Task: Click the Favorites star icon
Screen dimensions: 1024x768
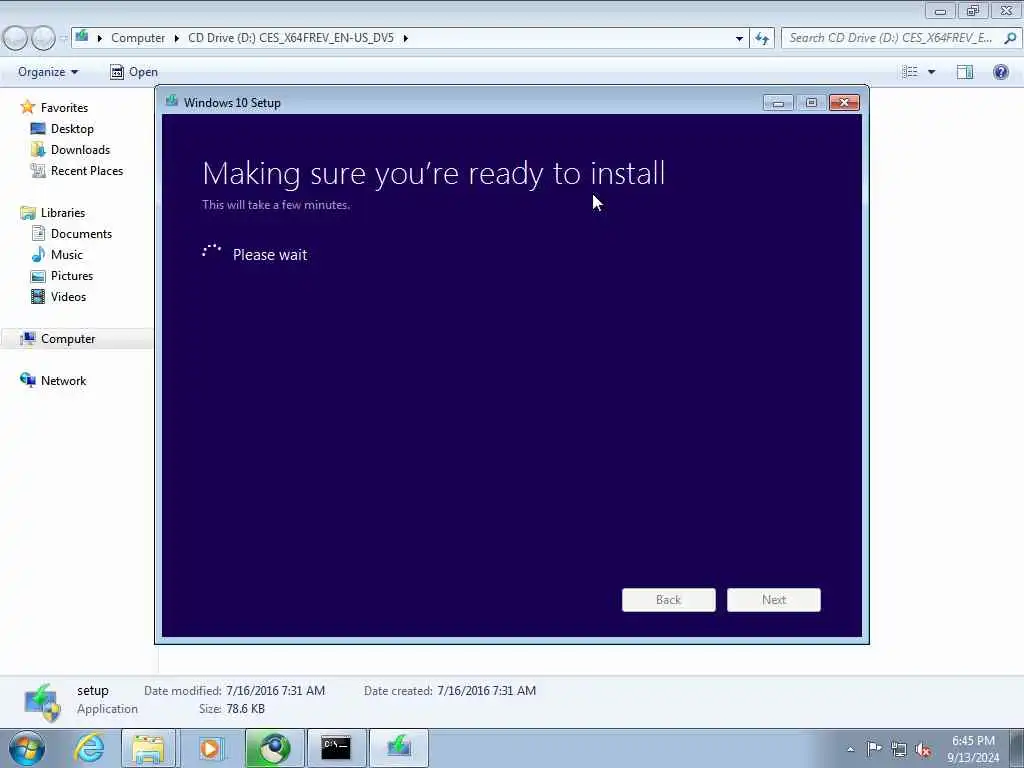Action: (27, 106)
